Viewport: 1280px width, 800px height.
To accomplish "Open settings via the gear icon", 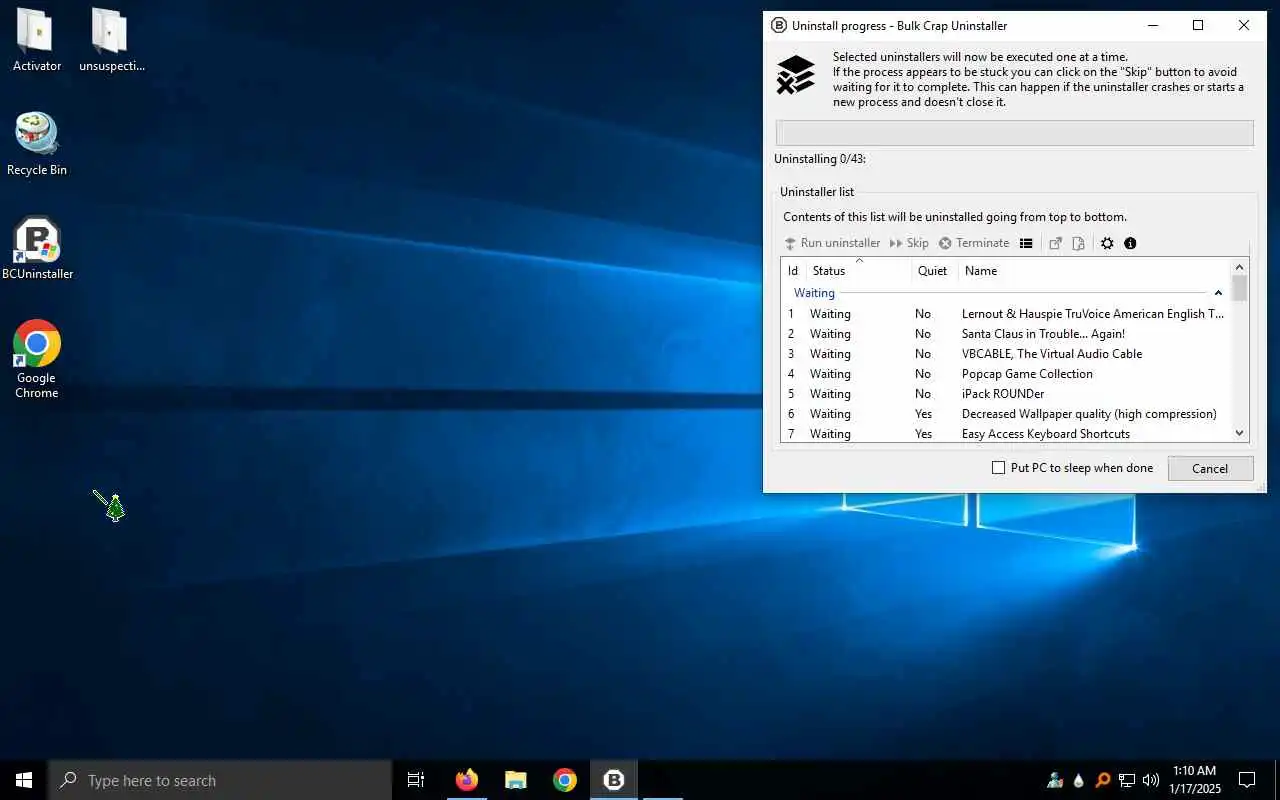I will coord(1107,243).
